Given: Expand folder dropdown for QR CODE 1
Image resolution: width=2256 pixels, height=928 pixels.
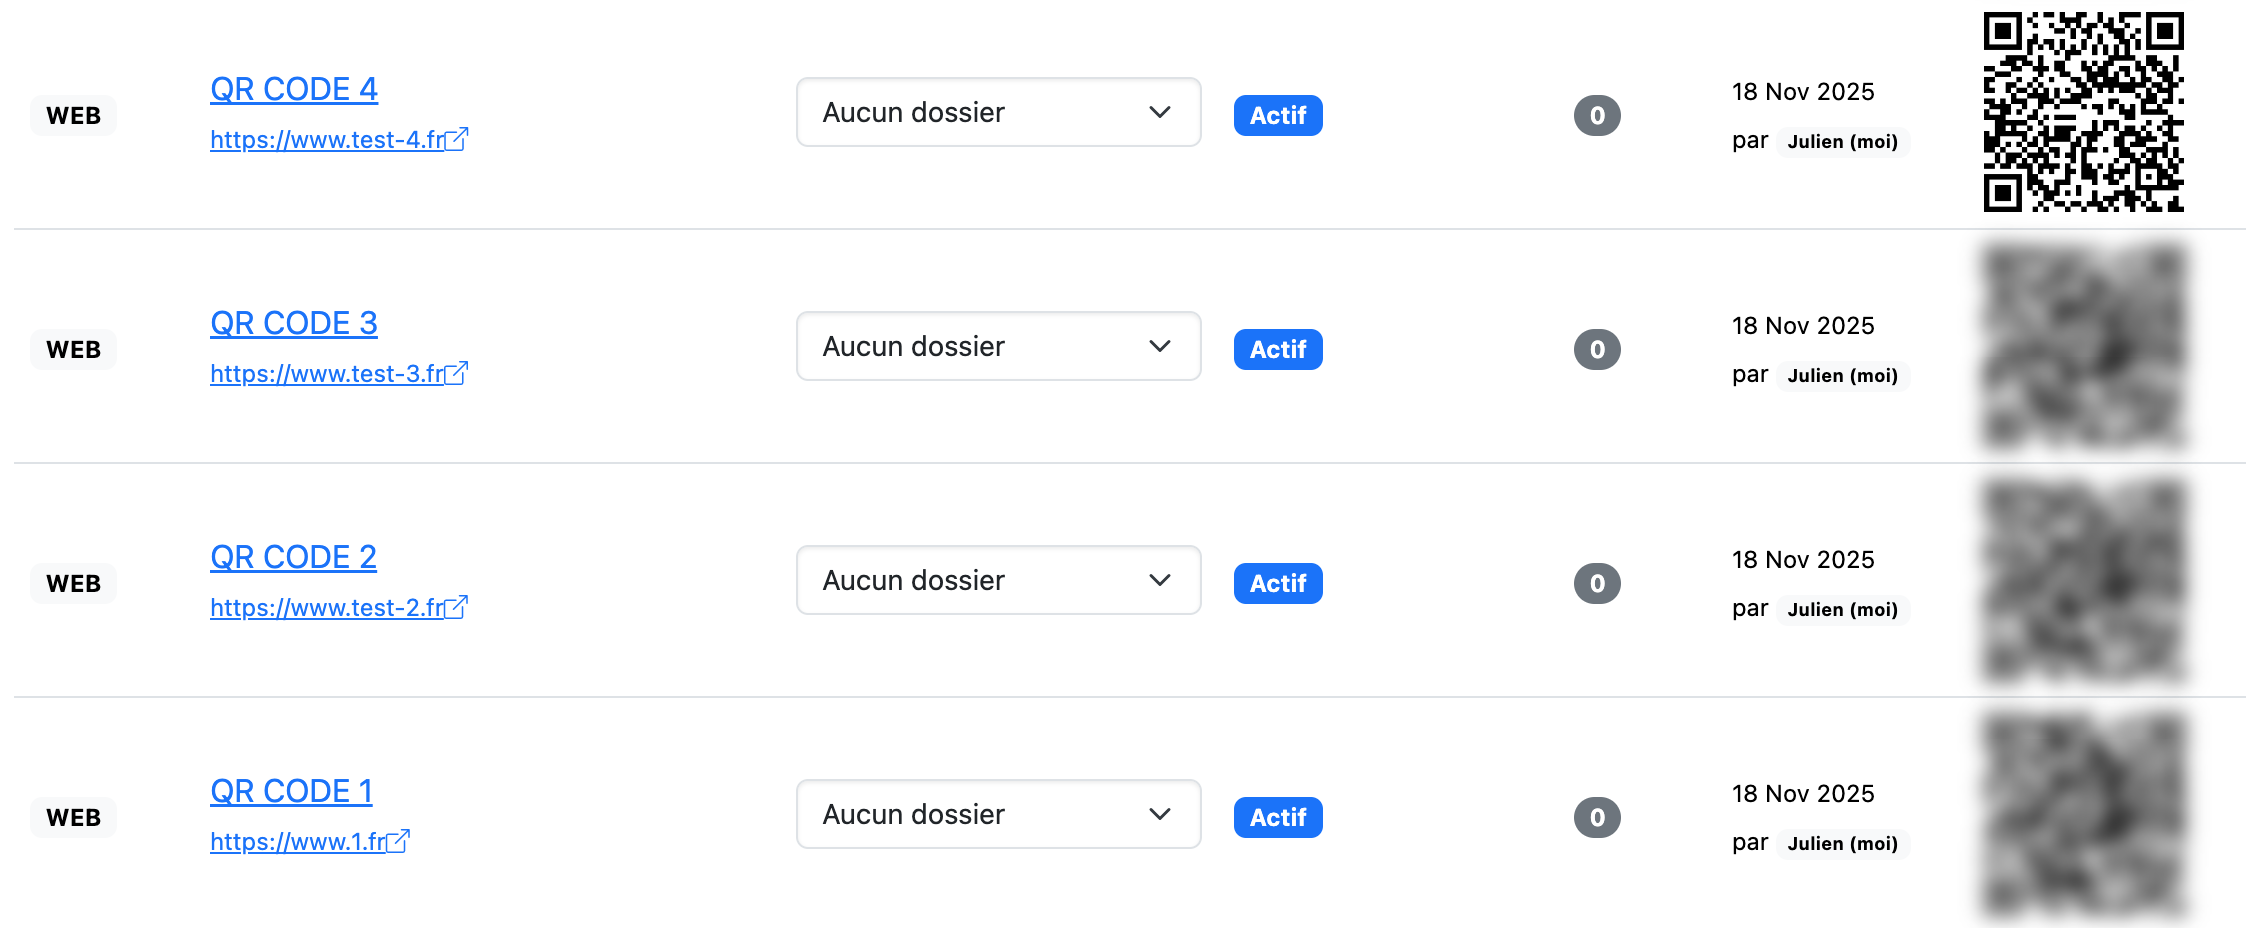Looking at the screenshot, I should (x=998, y=814).
